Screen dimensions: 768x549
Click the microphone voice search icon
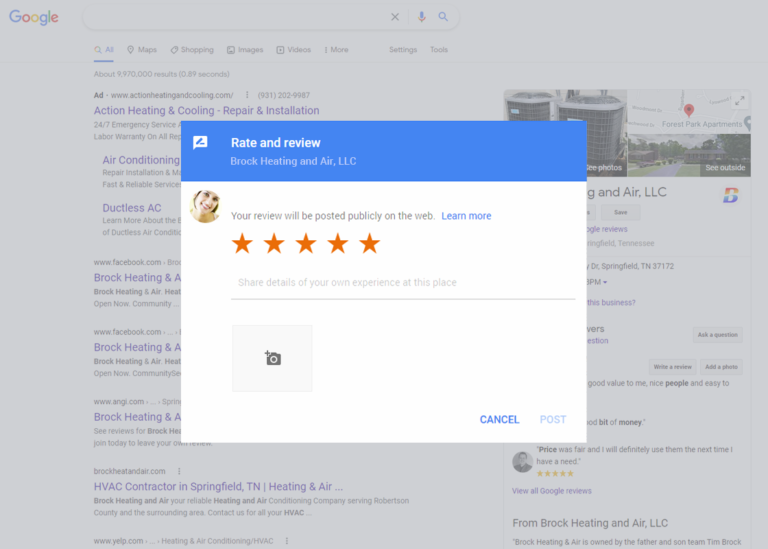pyautogui.click(x=421, y=17)
